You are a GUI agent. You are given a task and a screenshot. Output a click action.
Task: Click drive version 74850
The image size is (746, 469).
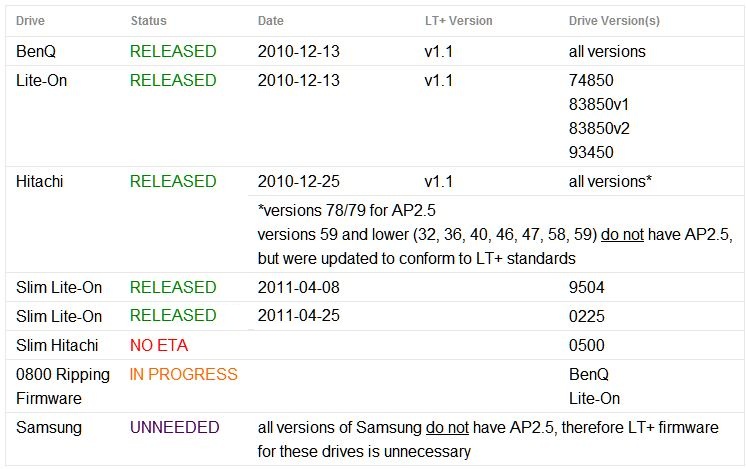coord(591,80)
